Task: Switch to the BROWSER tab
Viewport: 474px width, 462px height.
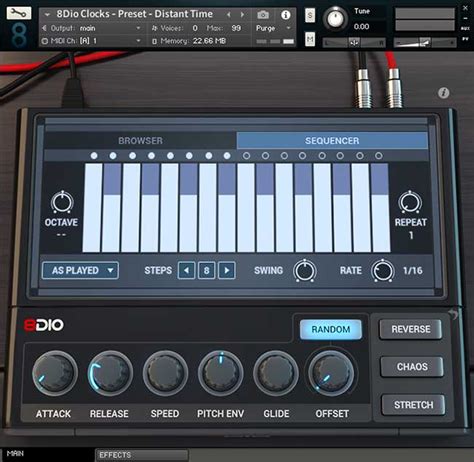Action: click(140, 141)
